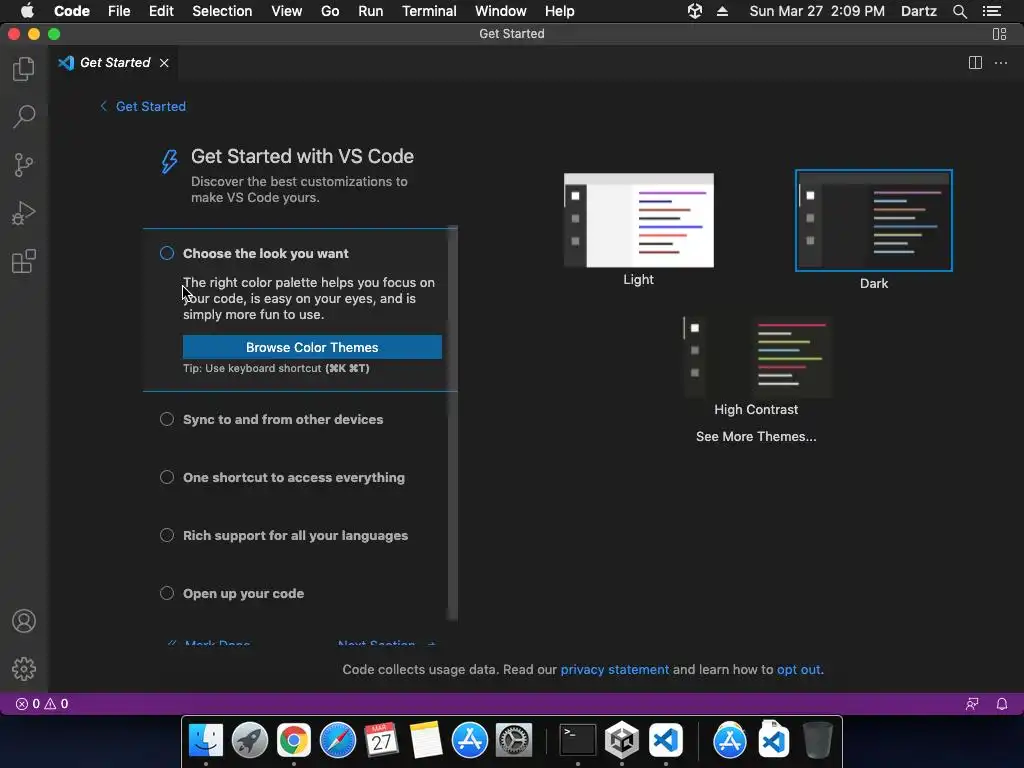Open the Apple menu

(x=27, y=11)
